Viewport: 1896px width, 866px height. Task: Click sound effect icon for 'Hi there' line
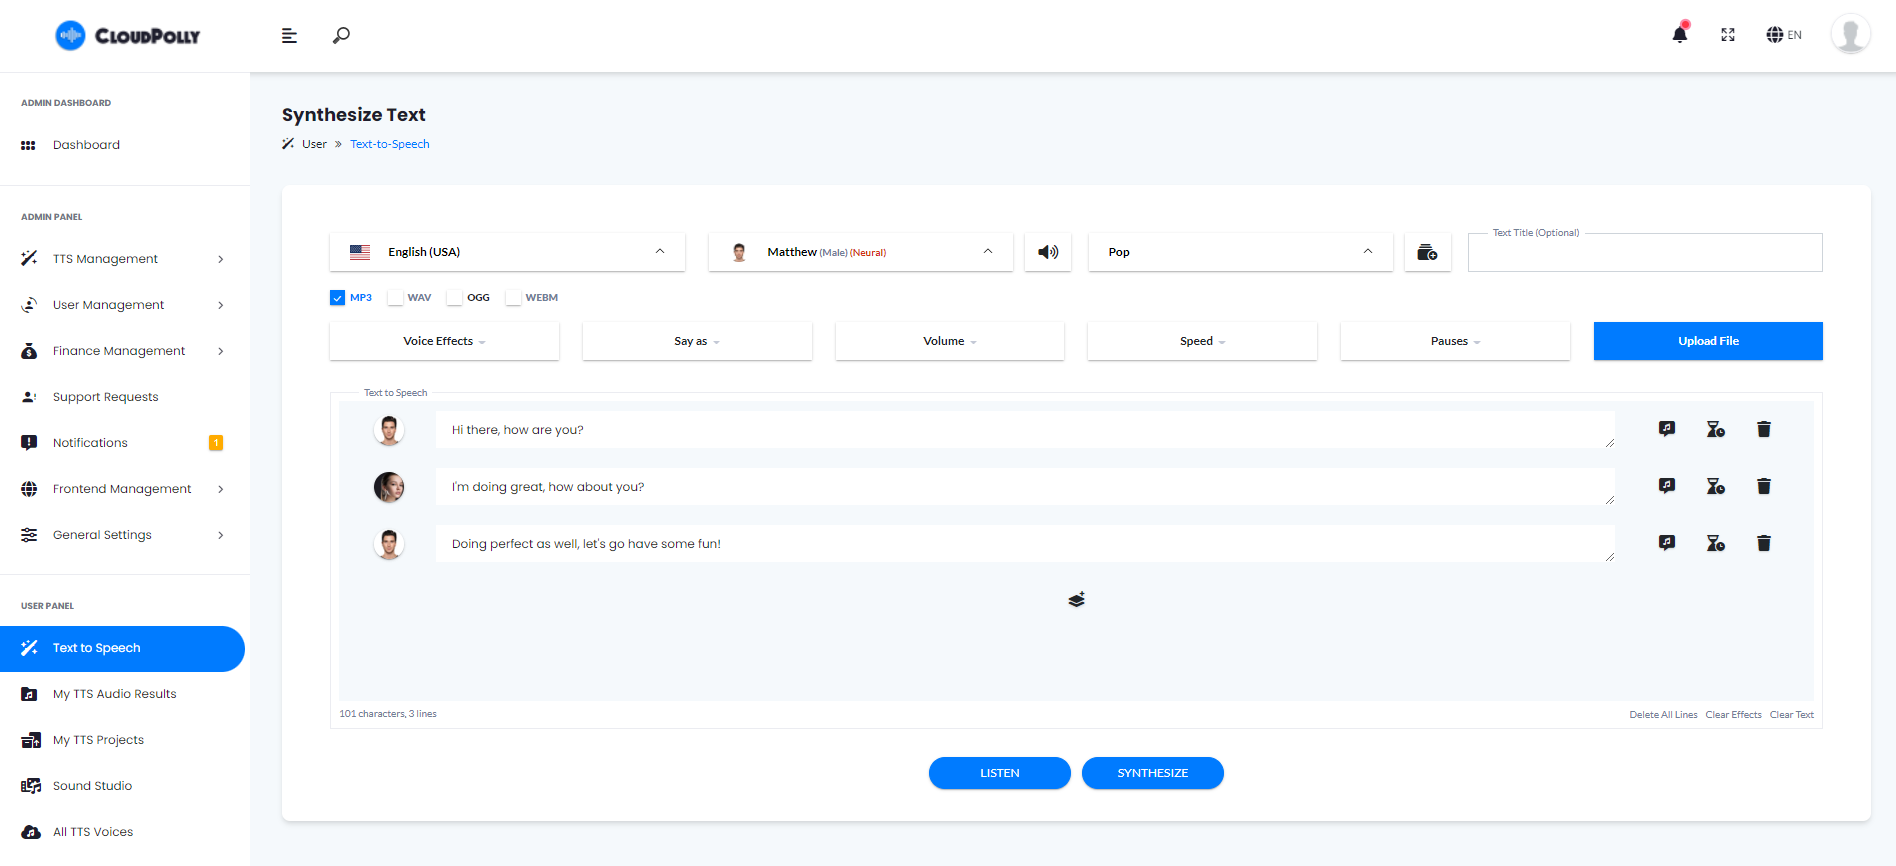(1667, 429)
